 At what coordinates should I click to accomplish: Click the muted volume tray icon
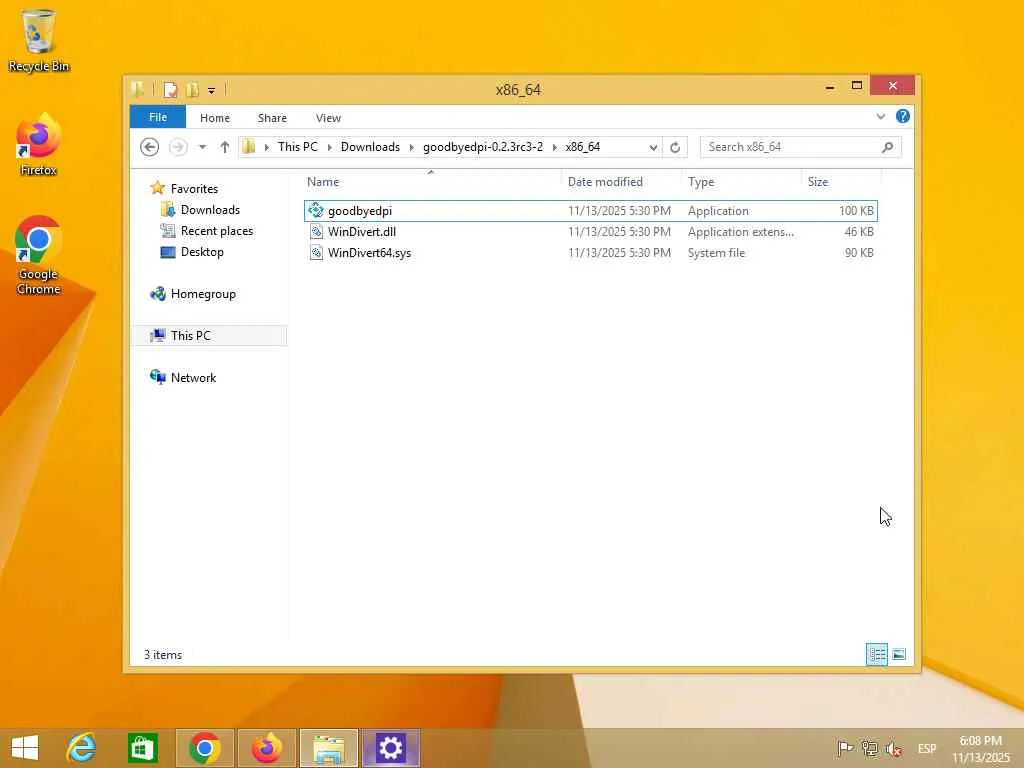pyautogui.click(x=894, y=748)
